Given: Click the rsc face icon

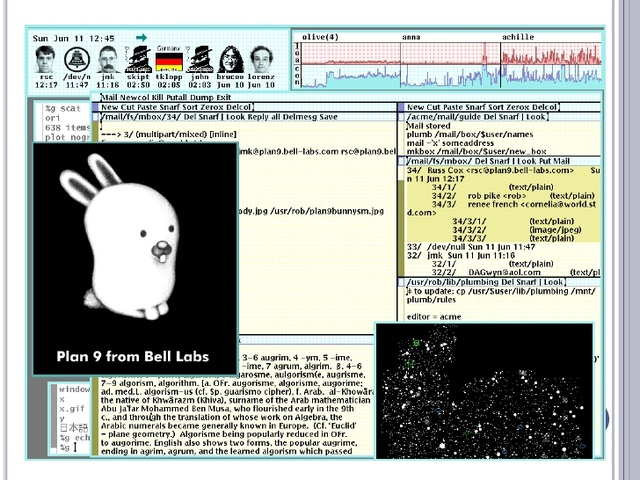Looking at the screenshot, I should (x=45, y=59).
